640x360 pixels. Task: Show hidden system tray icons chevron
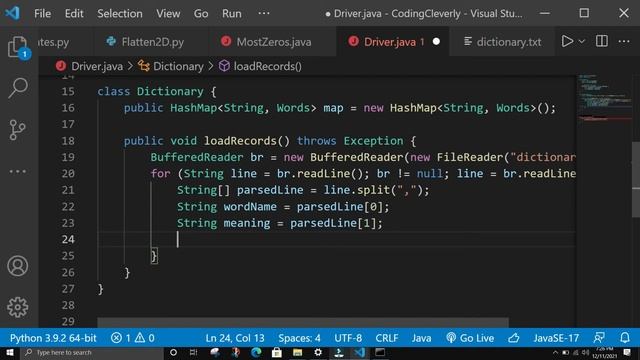(x=555, y=353)
